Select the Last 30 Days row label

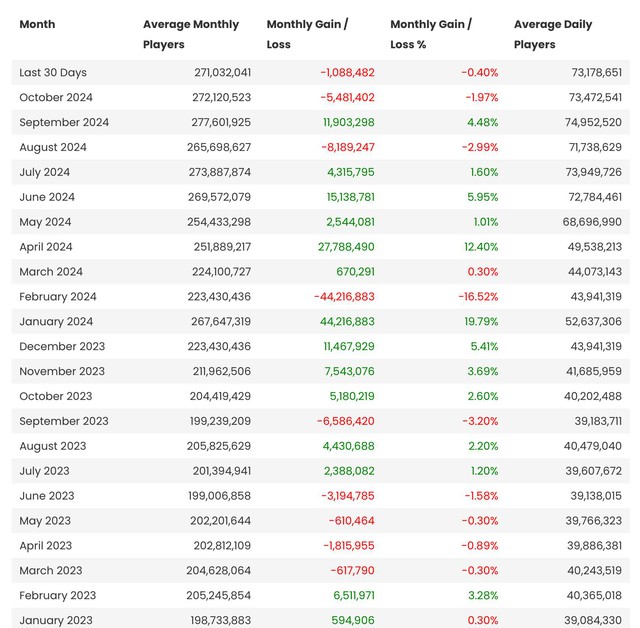51,72
